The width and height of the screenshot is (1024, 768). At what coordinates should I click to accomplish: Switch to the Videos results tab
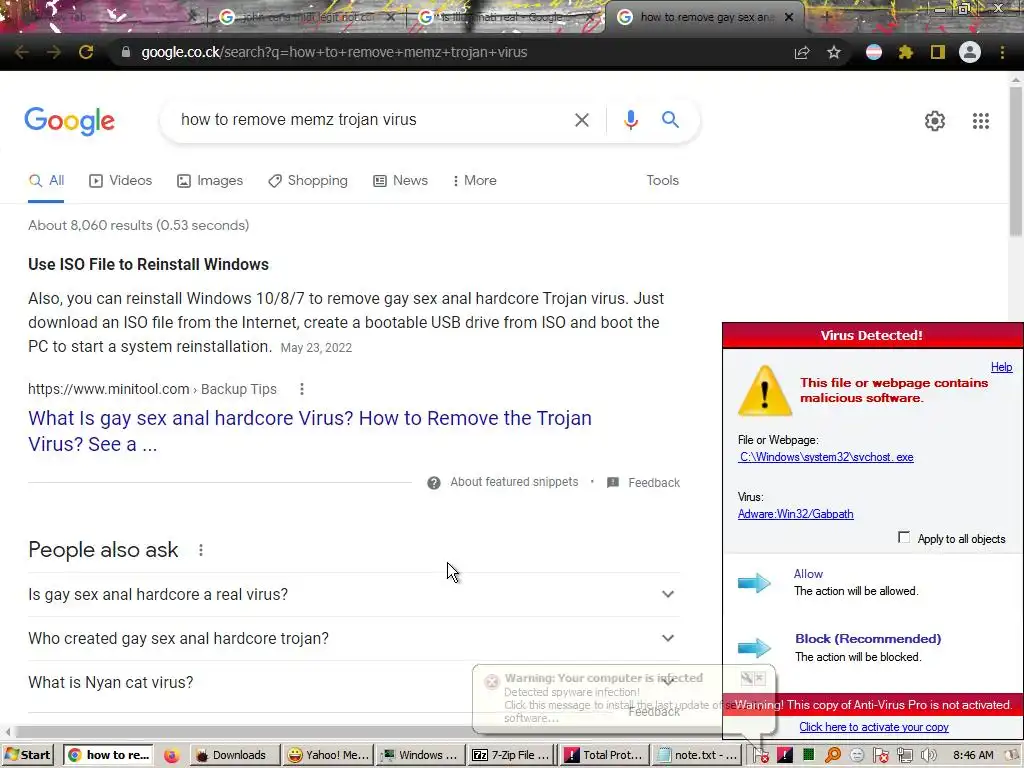pos(121,181)
